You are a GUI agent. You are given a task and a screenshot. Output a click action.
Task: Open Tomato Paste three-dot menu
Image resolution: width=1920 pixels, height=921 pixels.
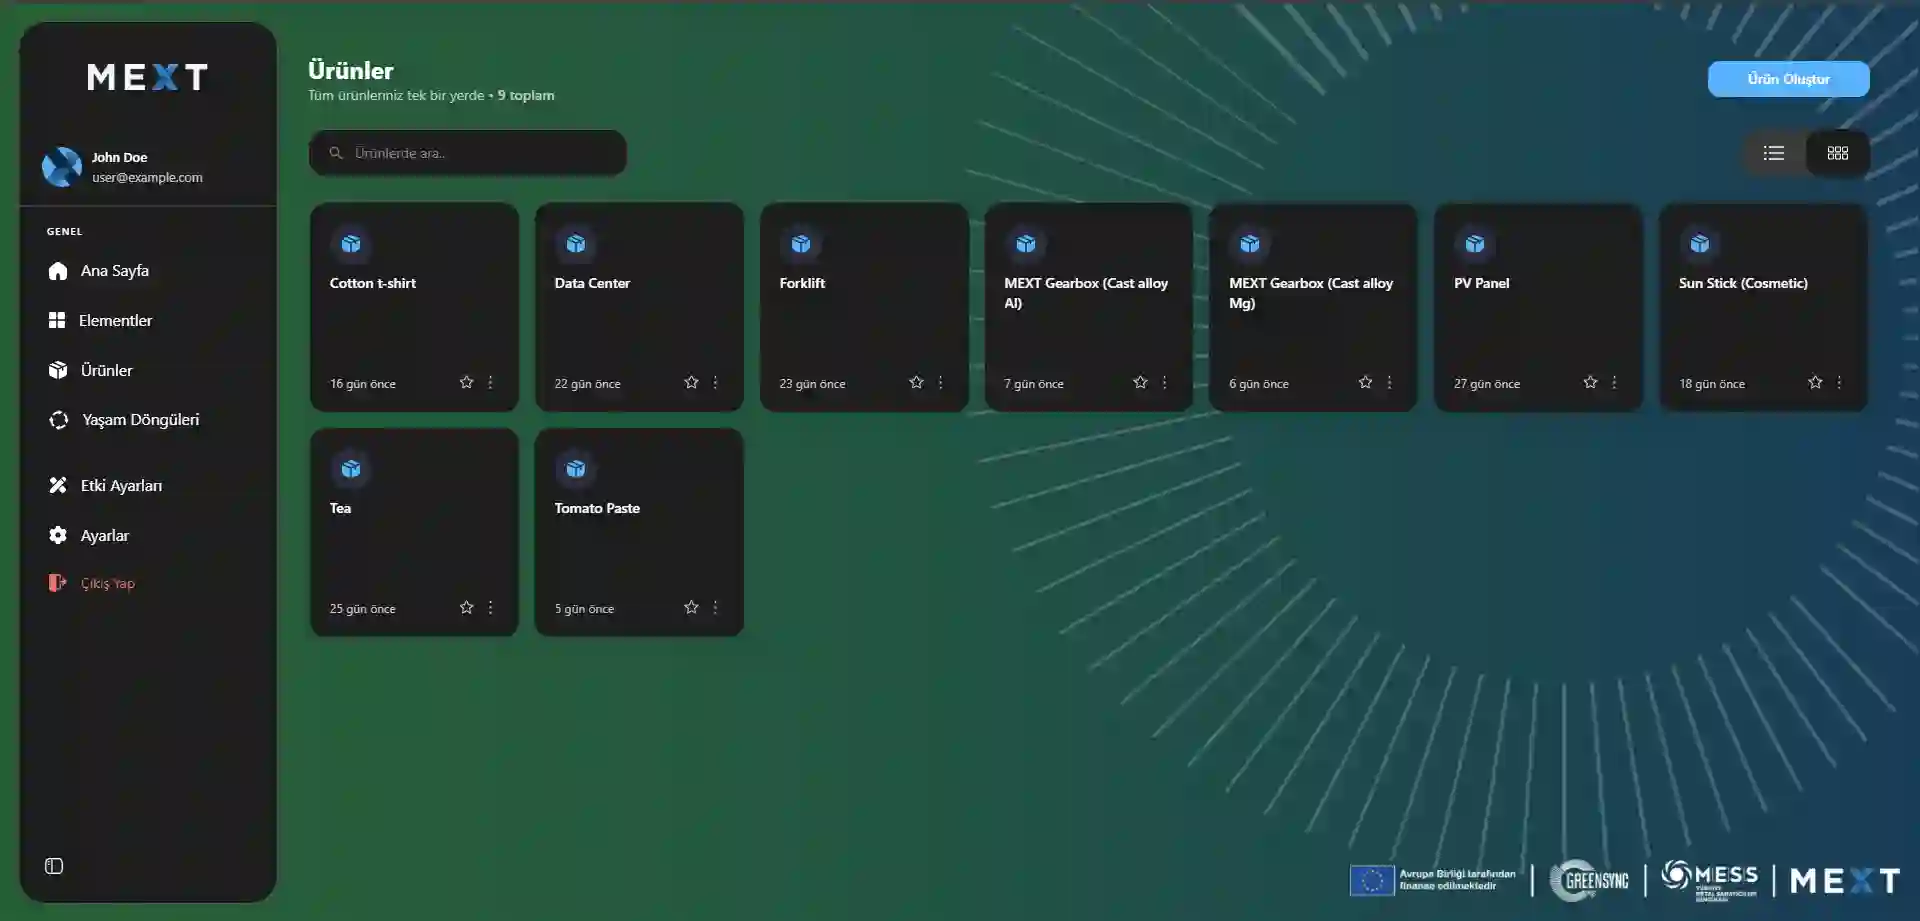[715, 607]
